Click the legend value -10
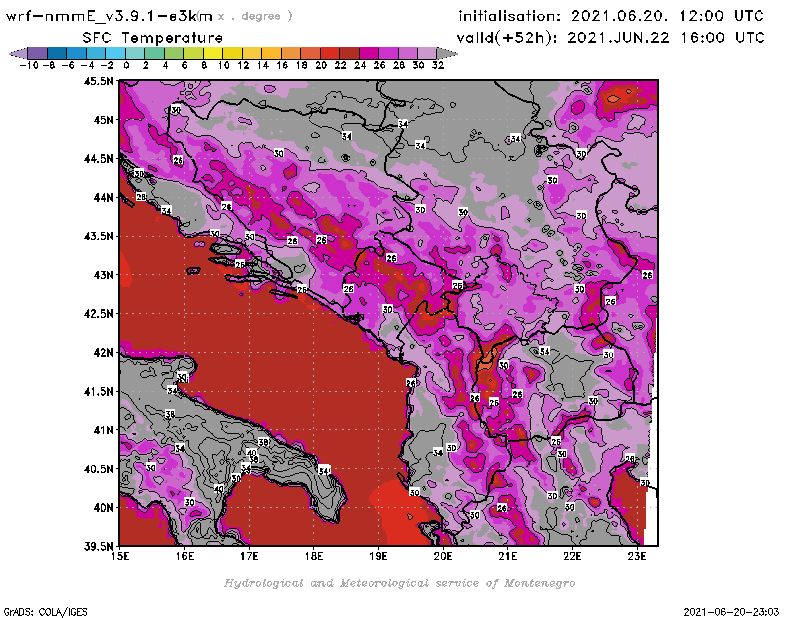The height and width of the screenshot is (618, 800). (29, 65)
